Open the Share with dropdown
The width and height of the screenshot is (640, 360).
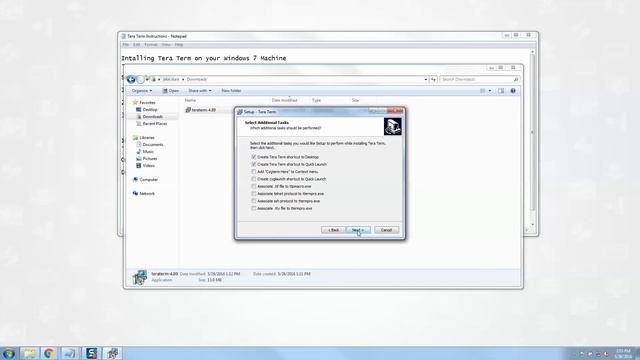[200, 91]
